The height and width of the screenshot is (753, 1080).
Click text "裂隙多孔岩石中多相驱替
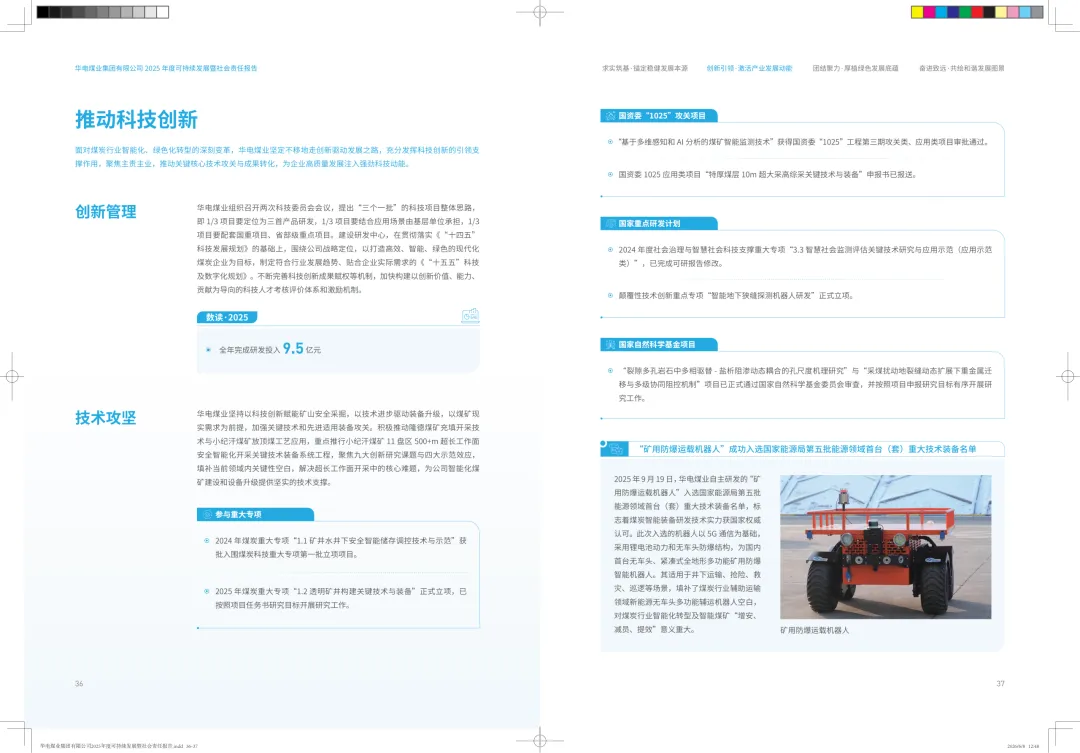click(x=805, y=384)
